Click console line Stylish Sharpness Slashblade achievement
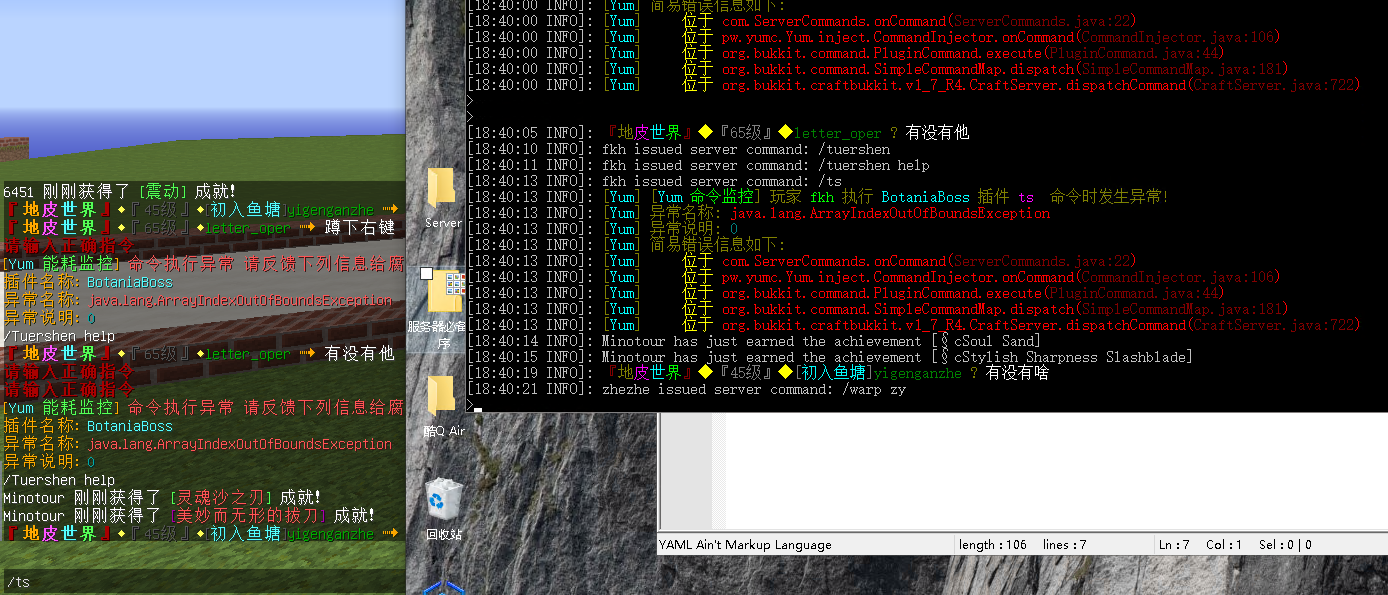The height and width of the screenshot is (595, 1388). (829, 357)
